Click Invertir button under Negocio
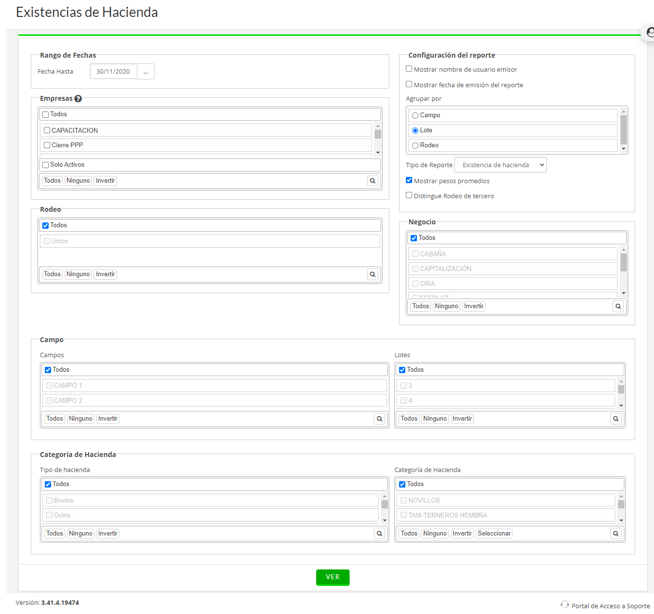Screen dimensions: 654x614 473,306
